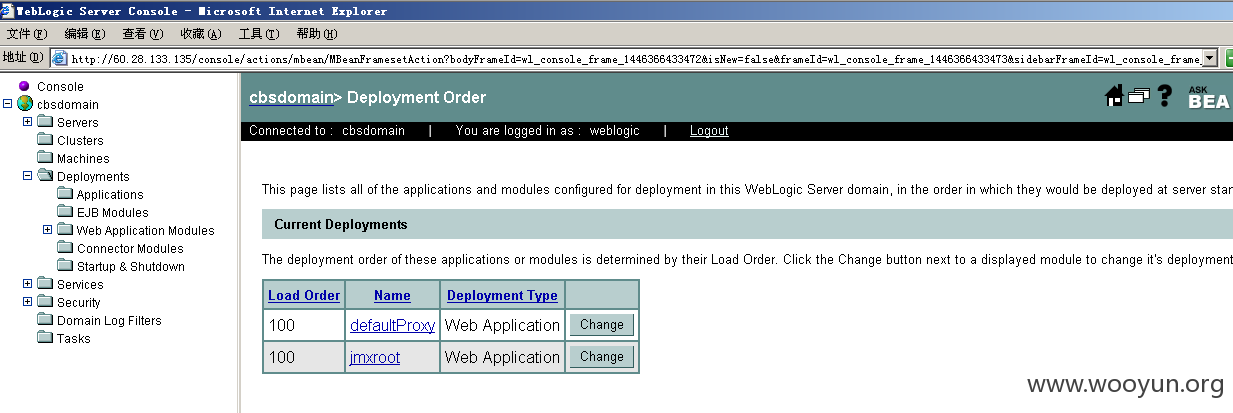Screen dimensions: 1233x413
Task: Open the help question mark icon
Action: click(1164, 96)
